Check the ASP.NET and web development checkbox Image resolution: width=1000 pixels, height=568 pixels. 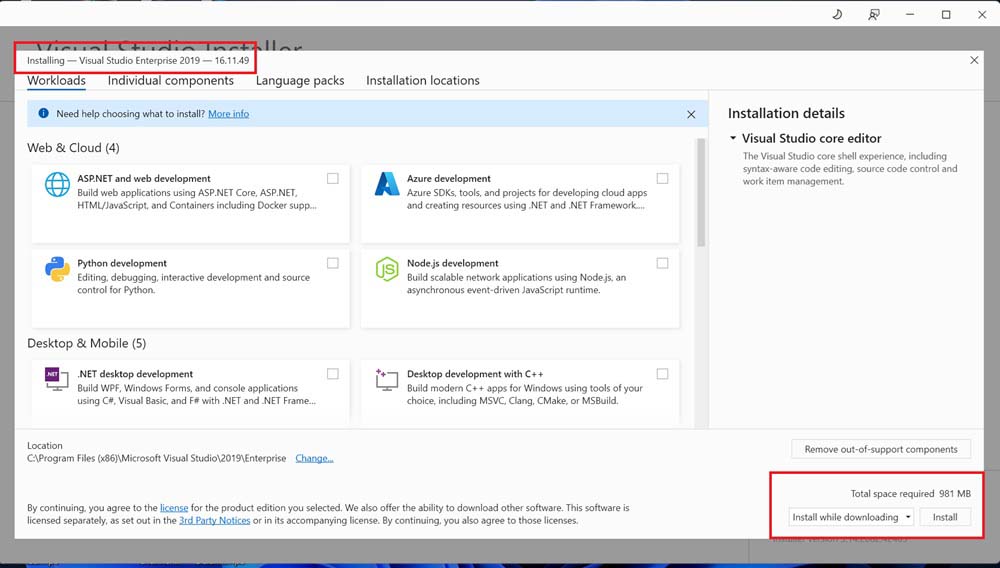[x=332, y=179]
